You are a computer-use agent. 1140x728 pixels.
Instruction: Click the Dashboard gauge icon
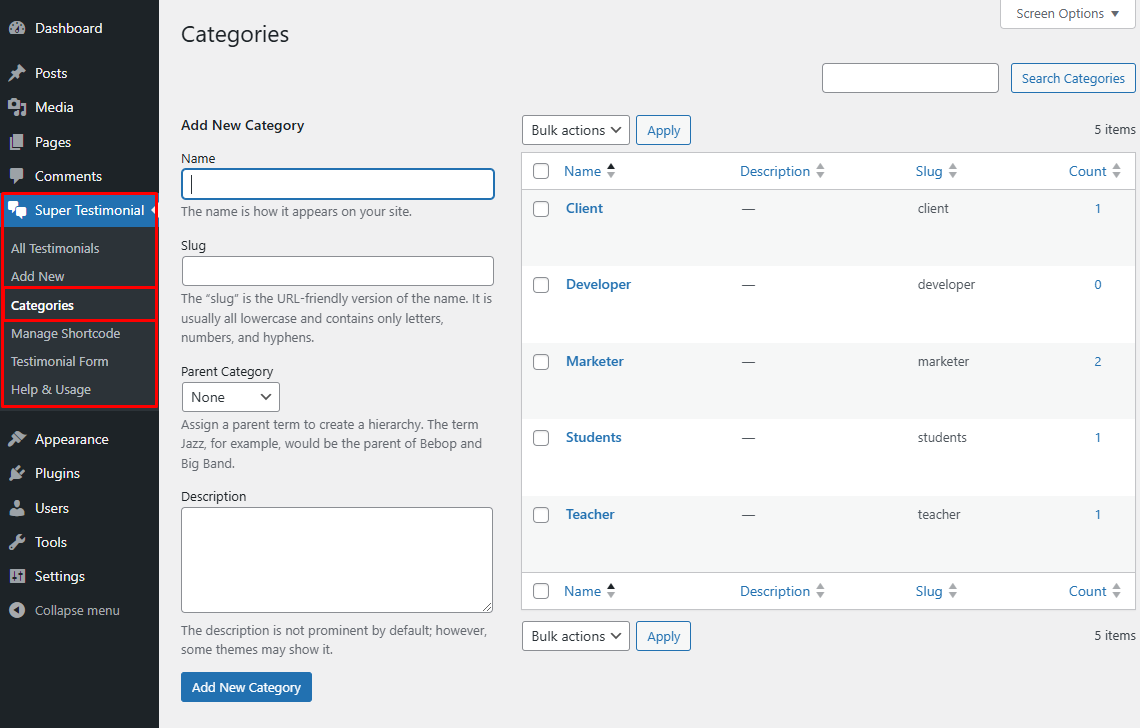tap(17, 28)
